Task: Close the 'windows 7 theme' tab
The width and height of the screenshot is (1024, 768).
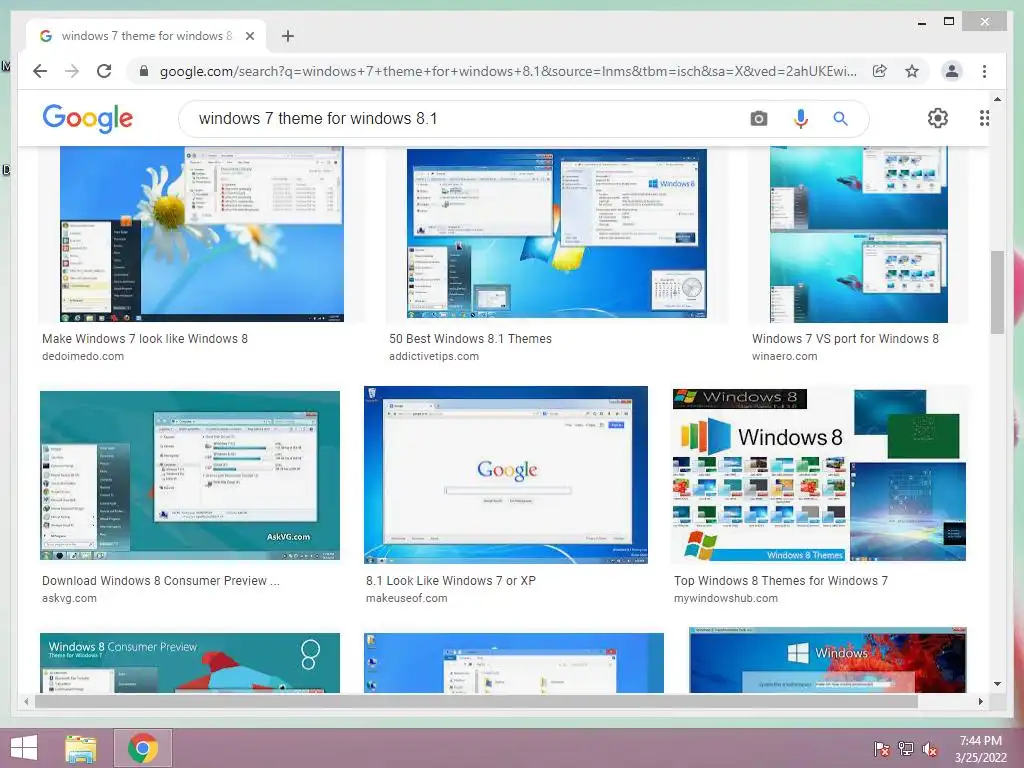Action: tap(249, 36)
